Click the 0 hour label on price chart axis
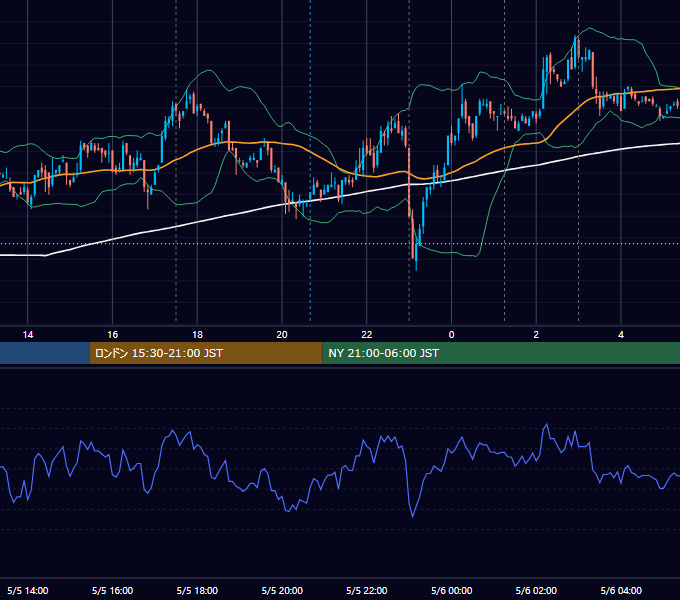680x600 pixels. pyautogui.click(x=451, y=335)
